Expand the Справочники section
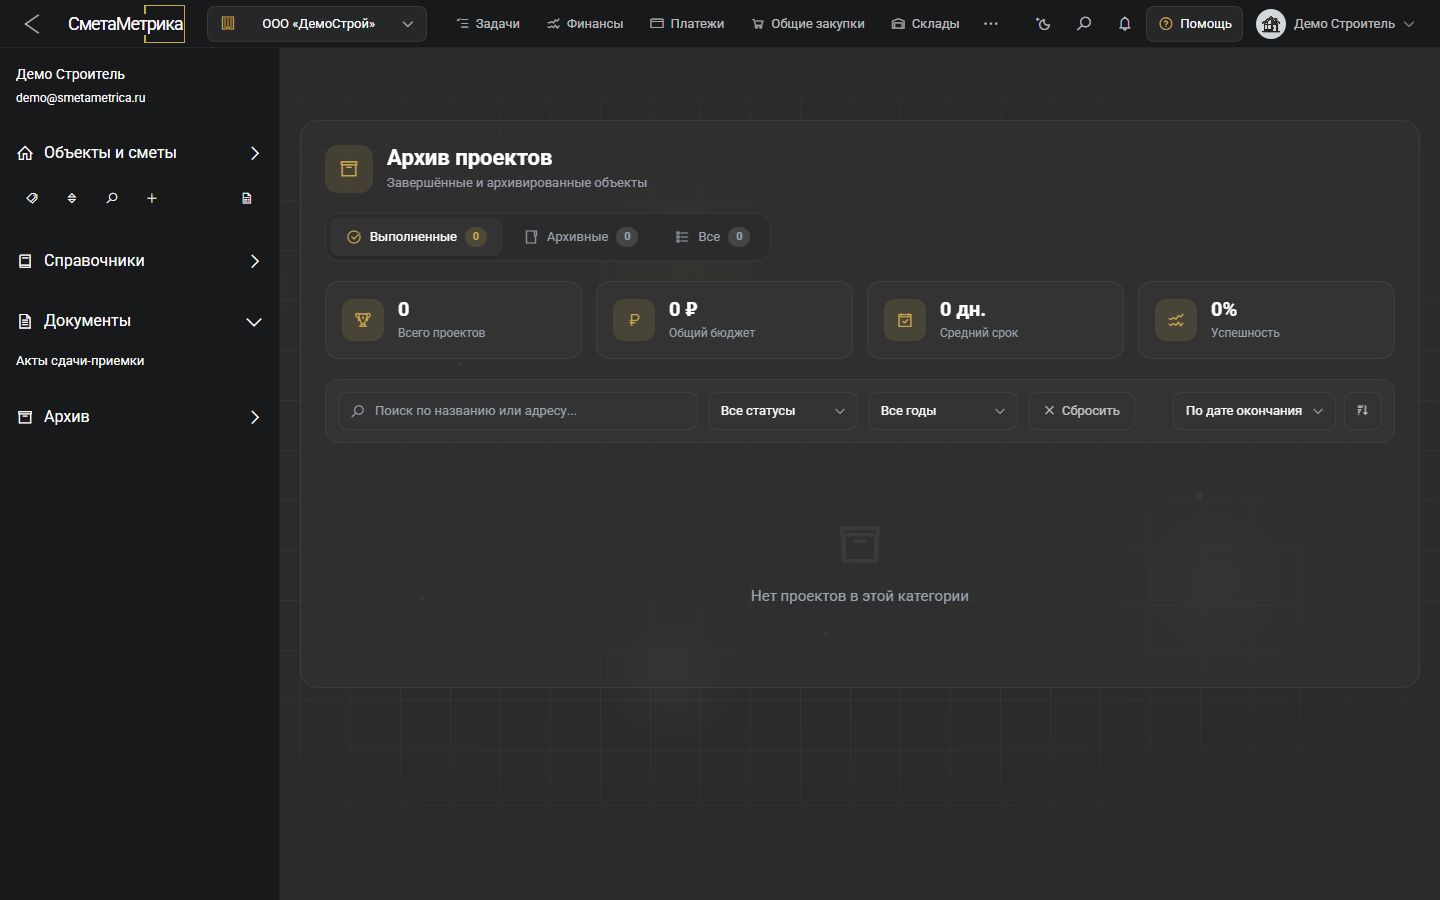 (x=140, y=261)
